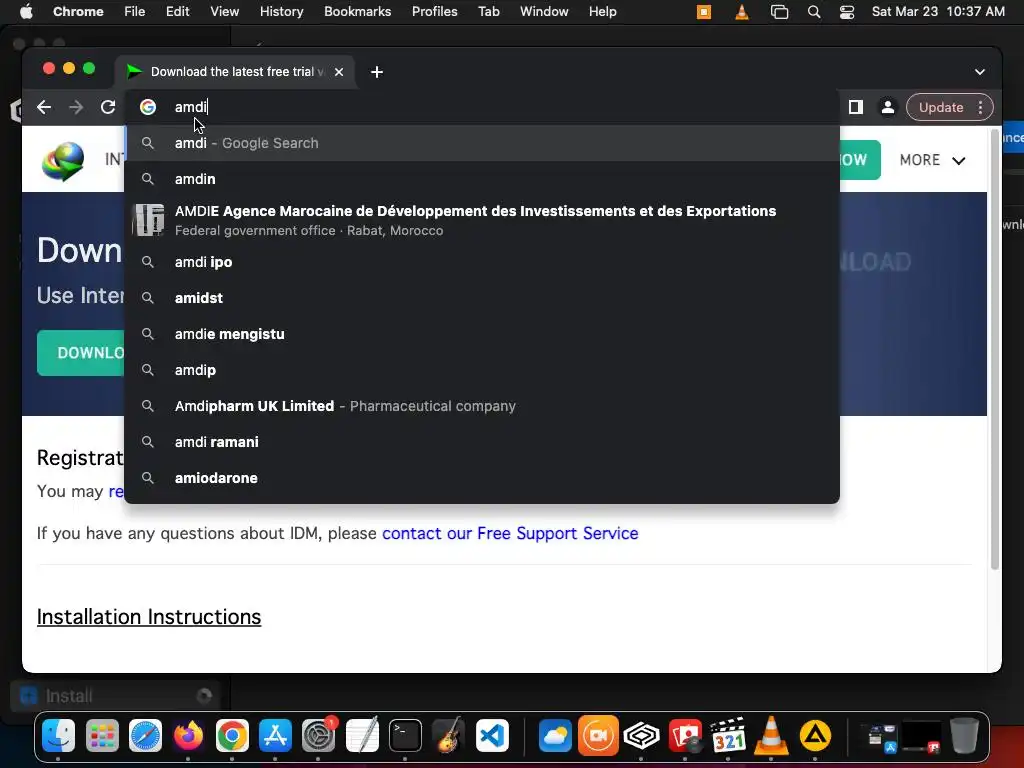Open the Trash from the Dock
The width and height of the screenshot is (1024, 768).
(x=964, y=737)
